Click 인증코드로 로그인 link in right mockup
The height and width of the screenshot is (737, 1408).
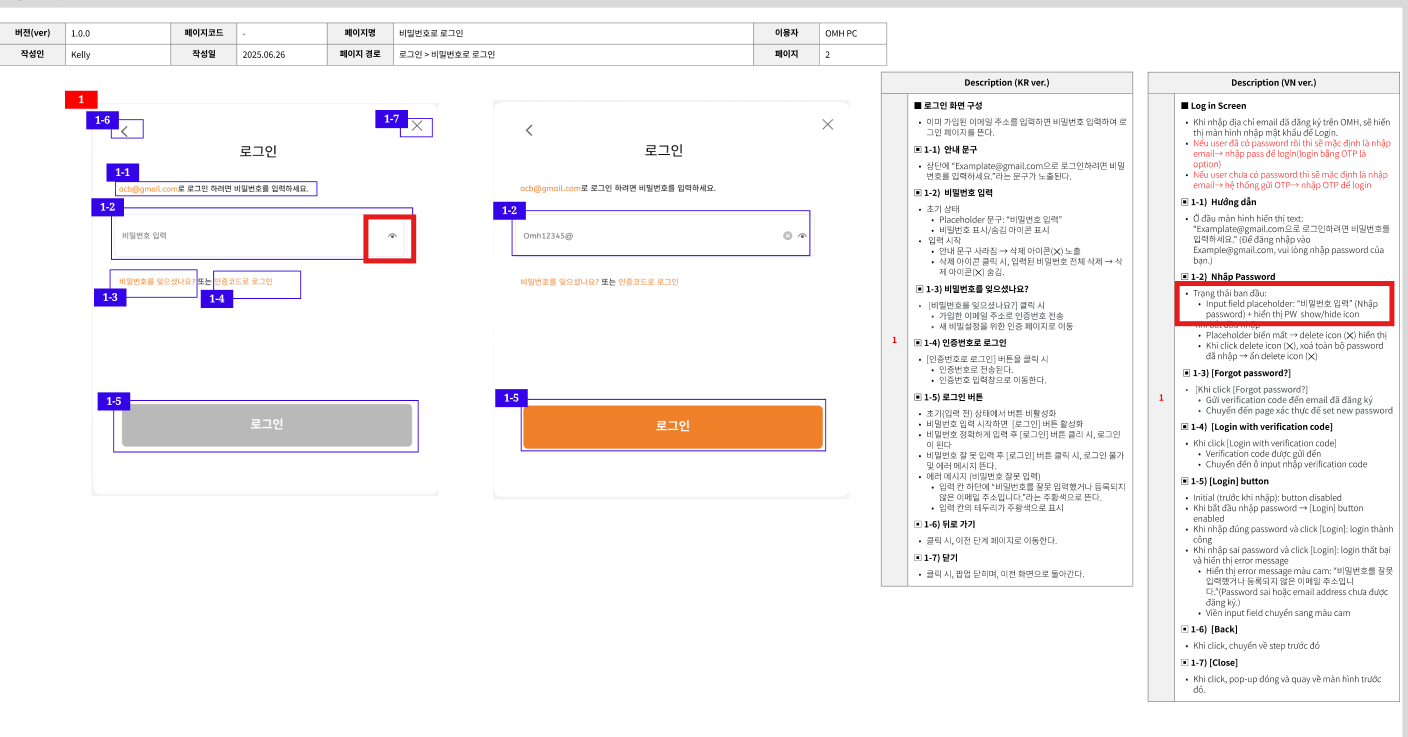649,282
